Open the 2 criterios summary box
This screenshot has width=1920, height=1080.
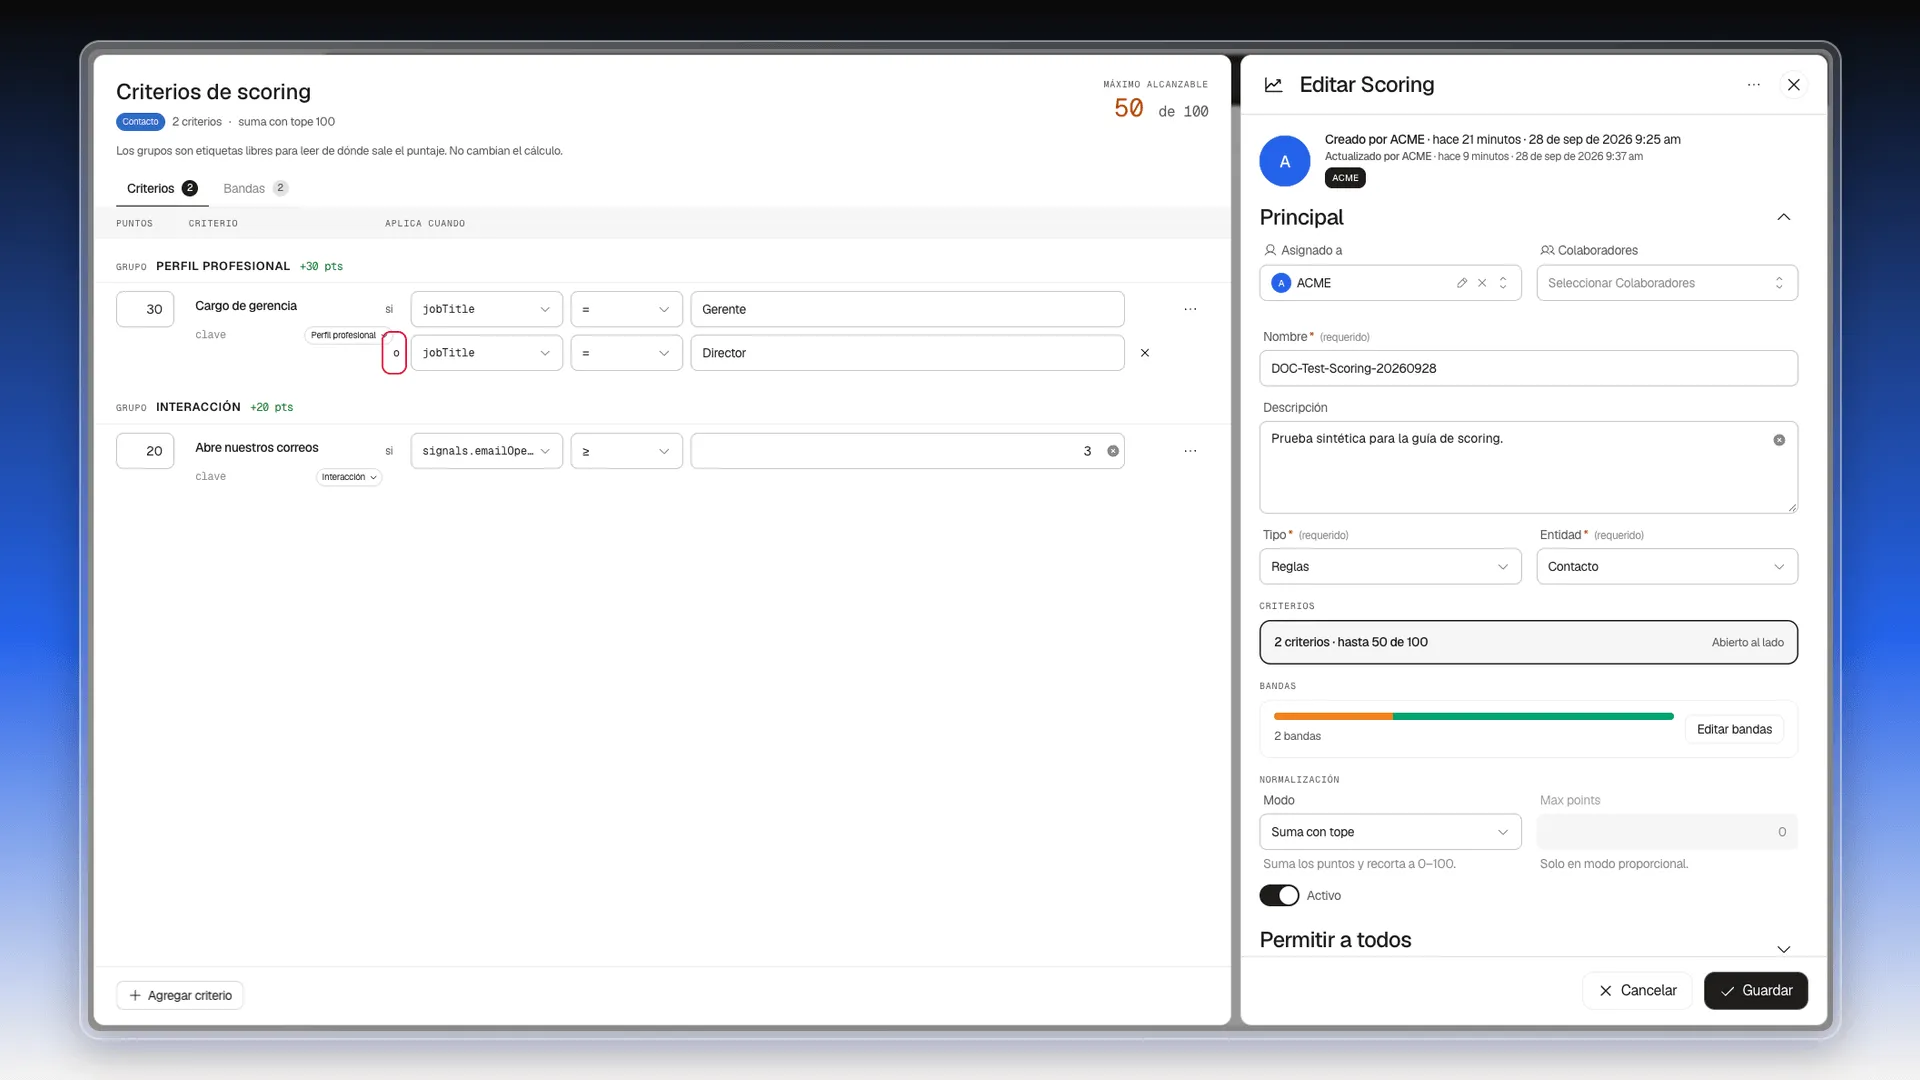1528,642
